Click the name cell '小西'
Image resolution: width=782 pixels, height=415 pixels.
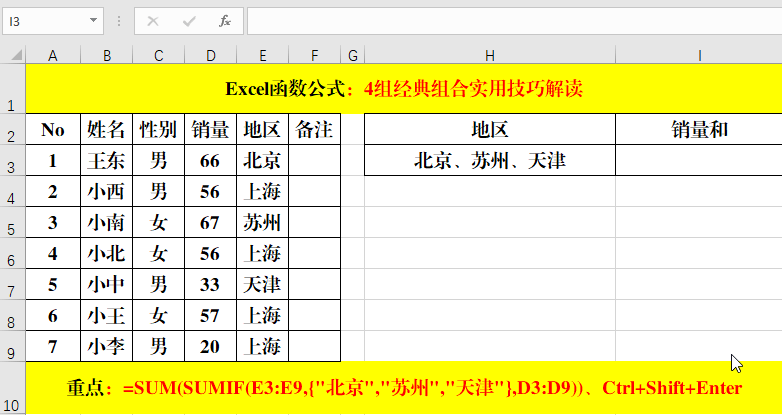(107, 191)
